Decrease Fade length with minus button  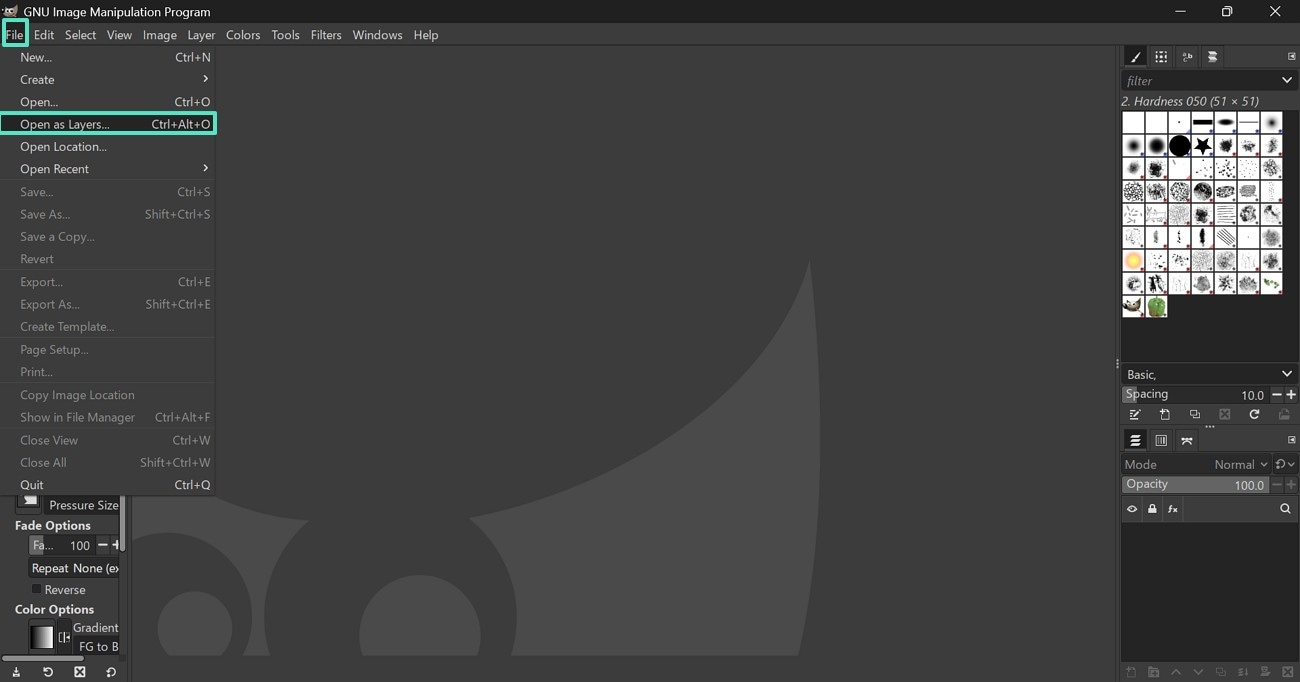click(x=103, y=545)
